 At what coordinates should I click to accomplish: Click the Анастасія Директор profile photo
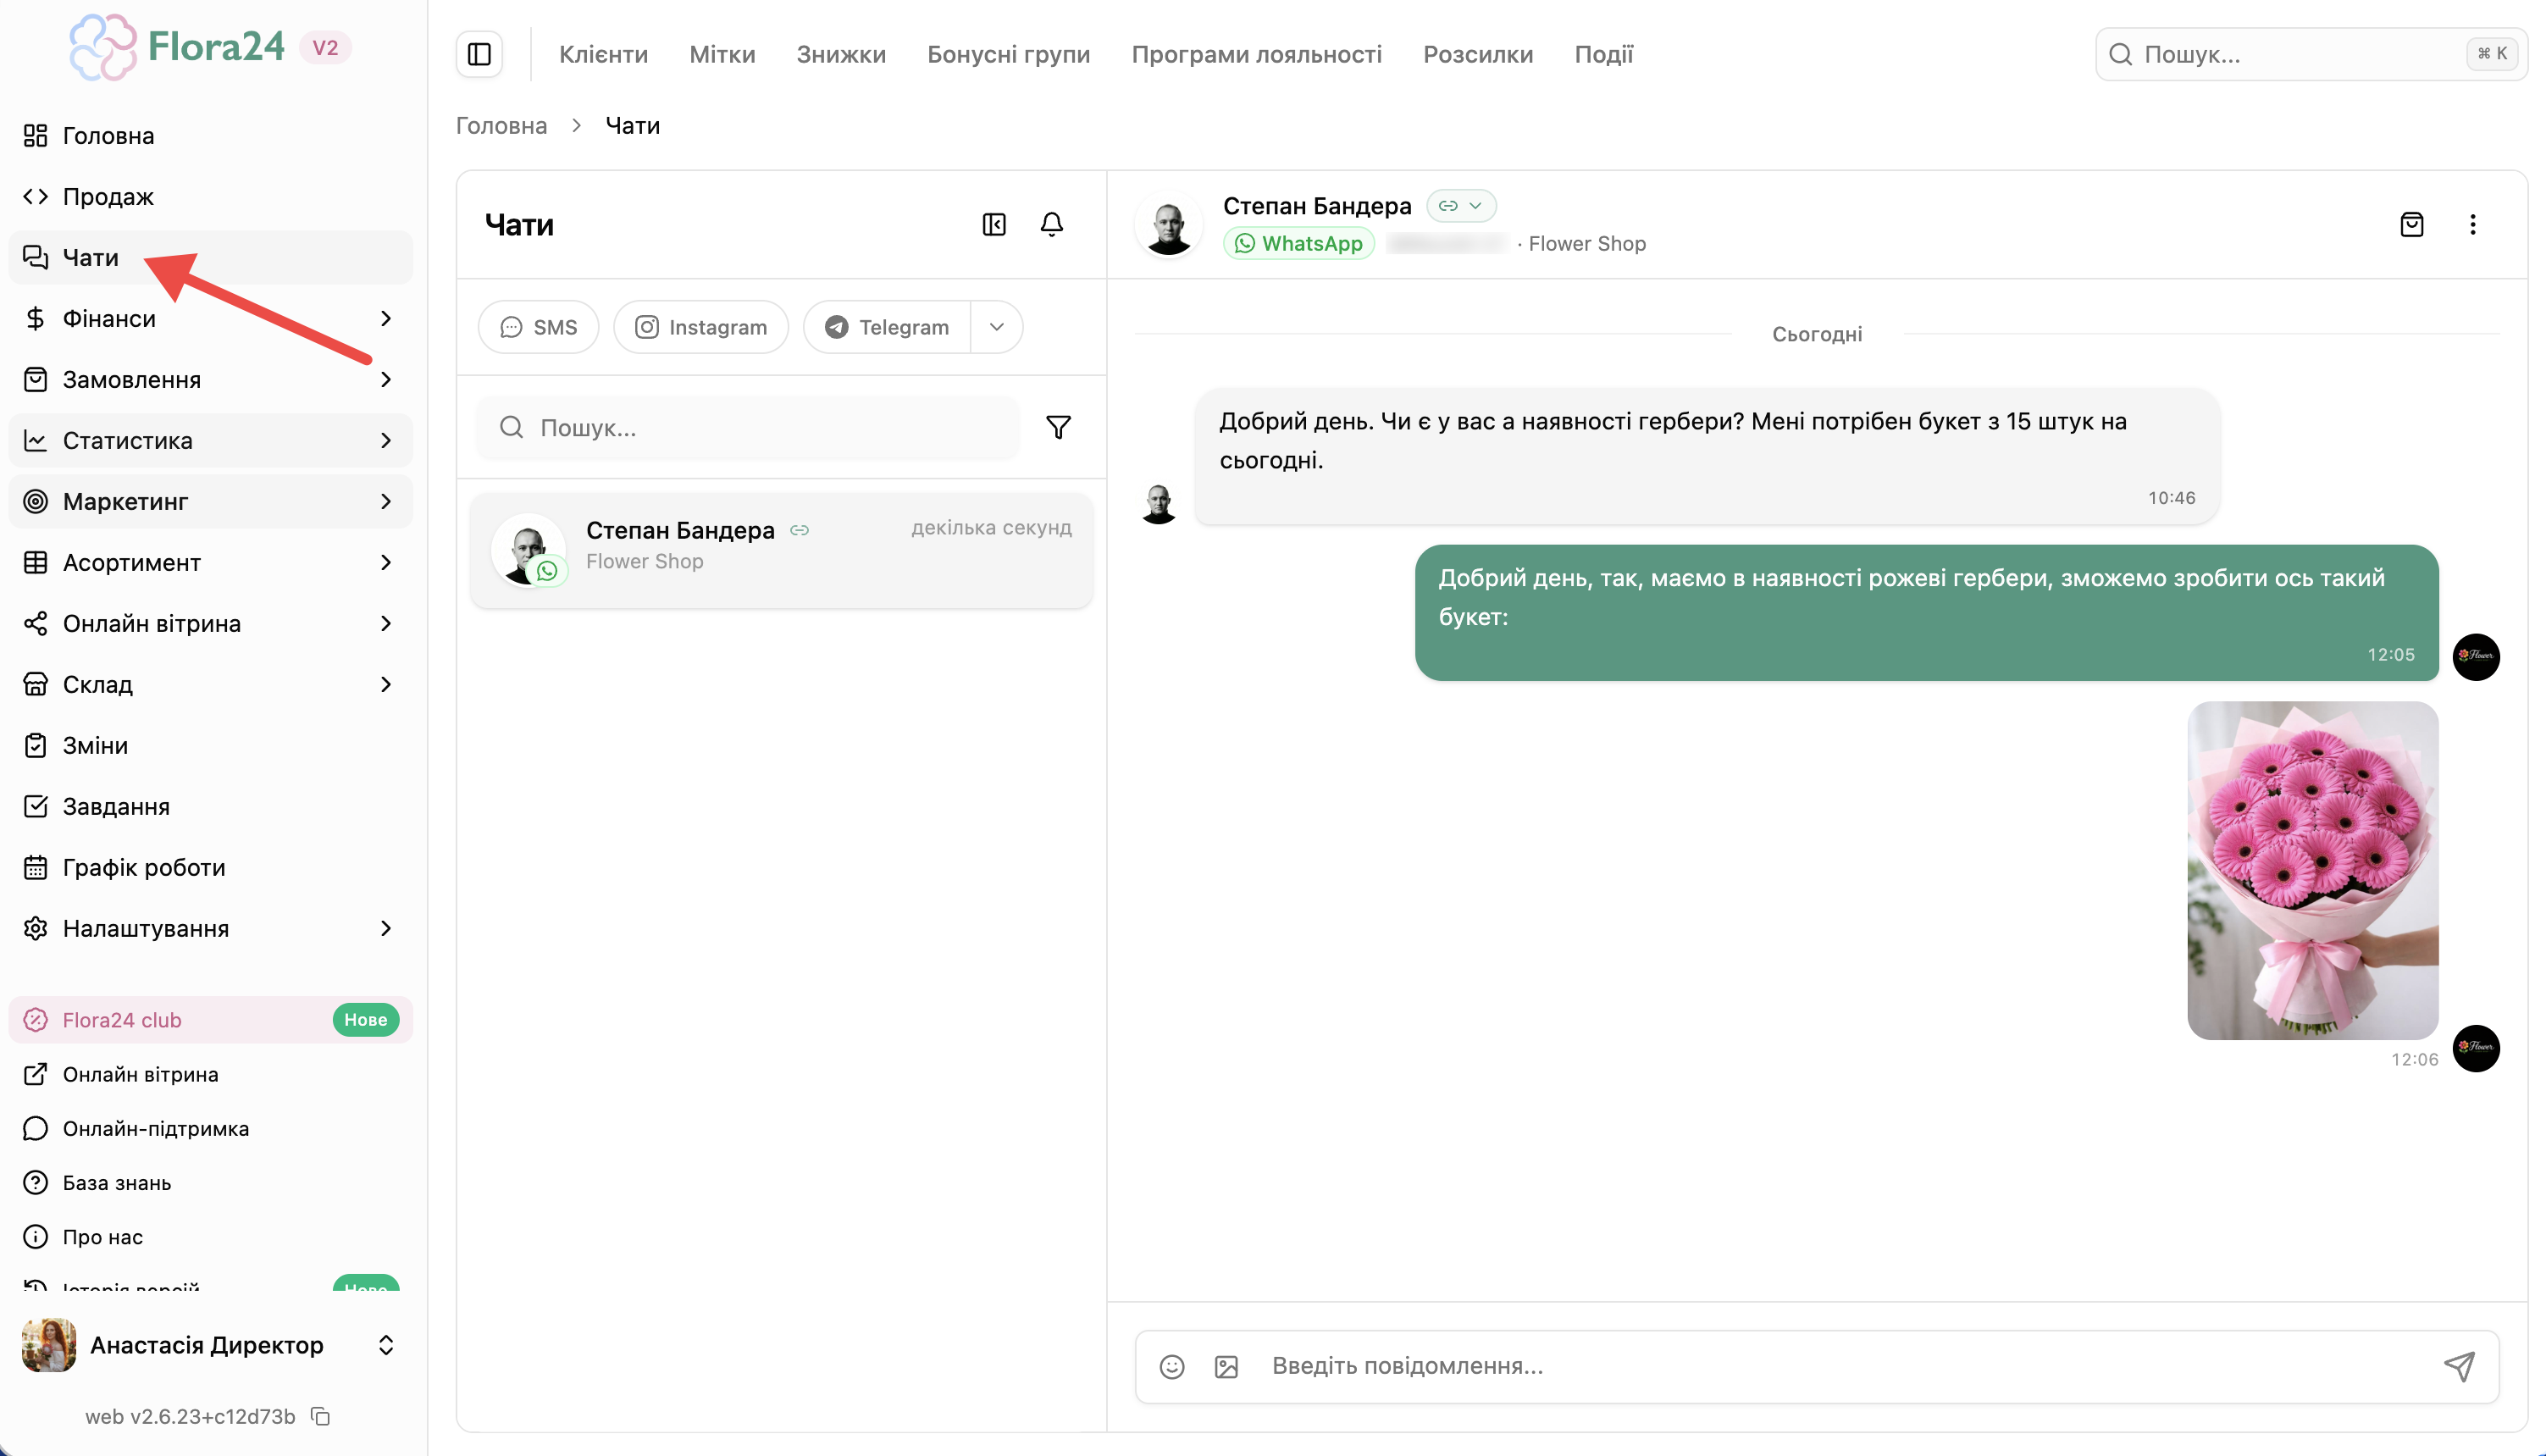click(49, 1345)
